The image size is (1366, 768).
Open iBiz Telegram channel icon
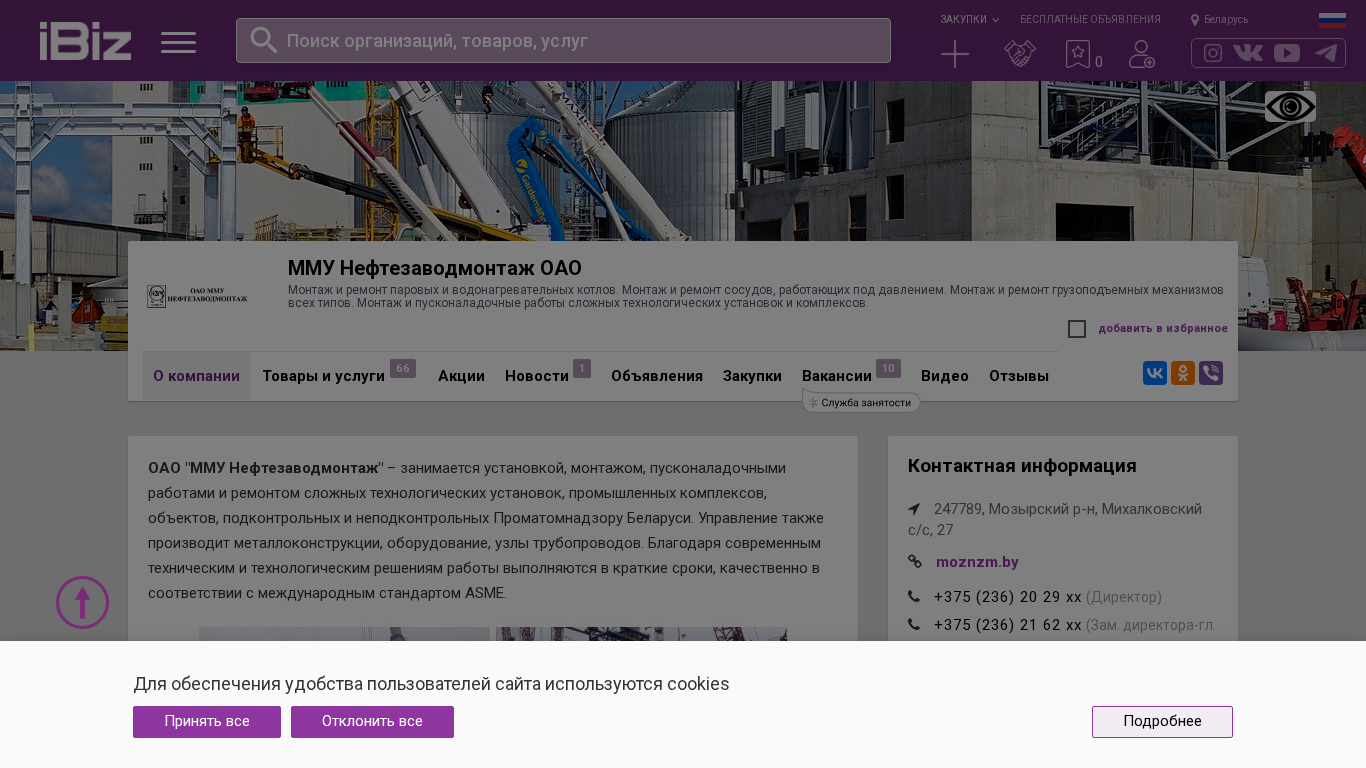[x=1326, y=53]
